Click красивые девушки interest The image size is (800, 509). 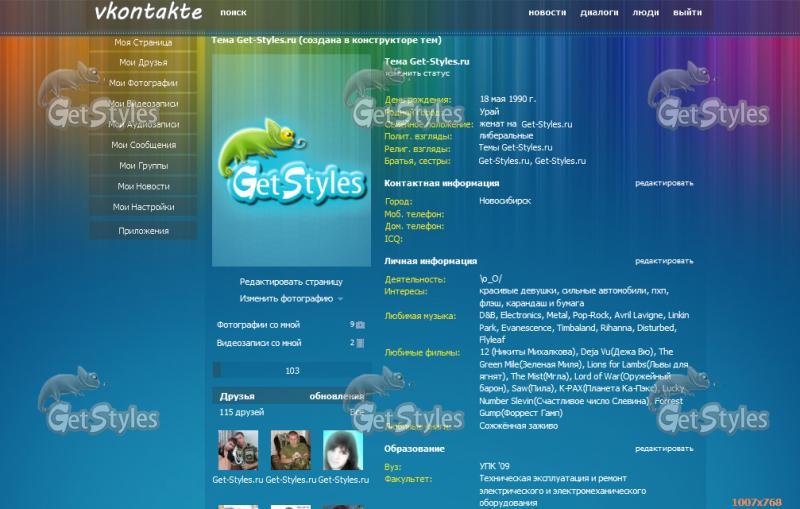click(518, 291)
